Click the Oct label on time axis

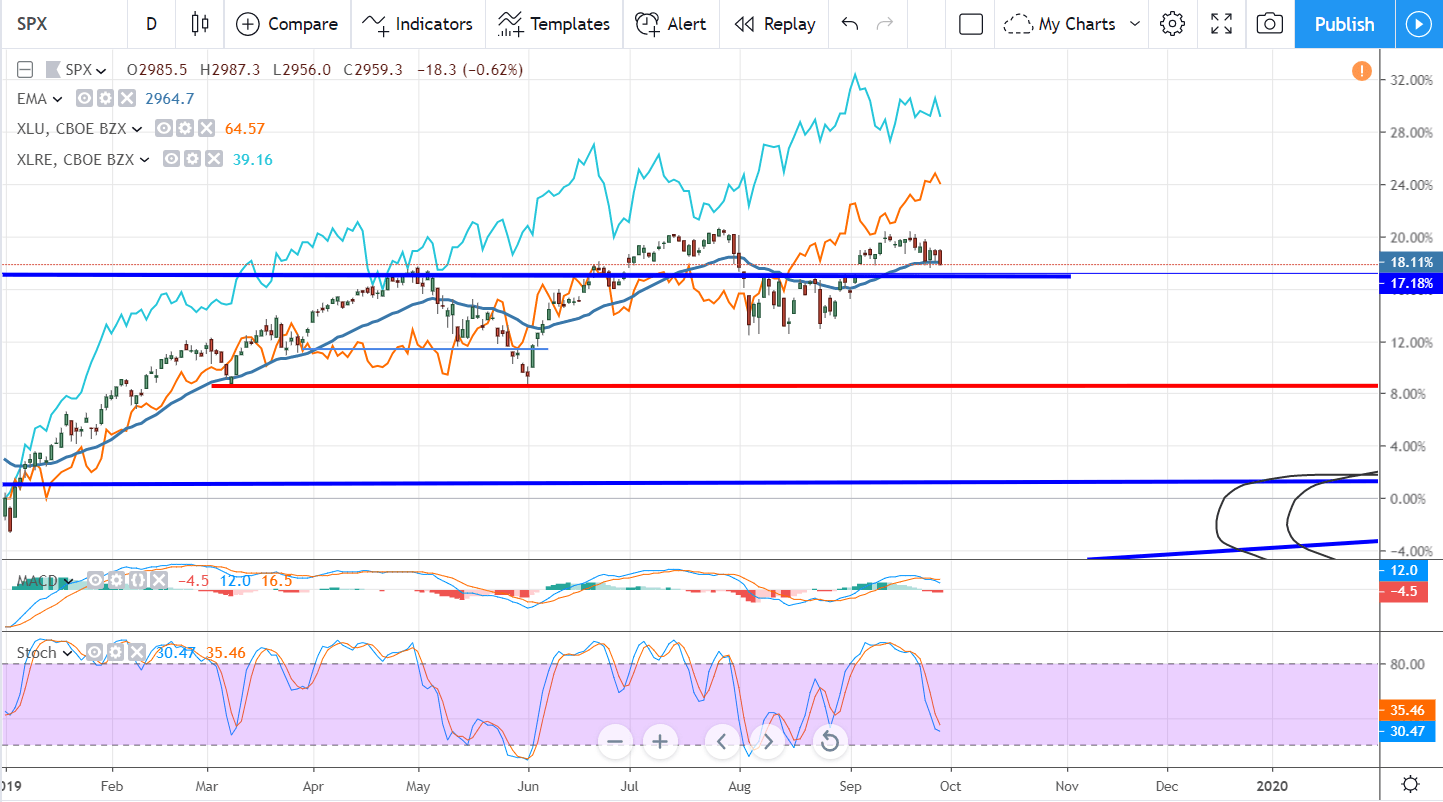point(950,785)
